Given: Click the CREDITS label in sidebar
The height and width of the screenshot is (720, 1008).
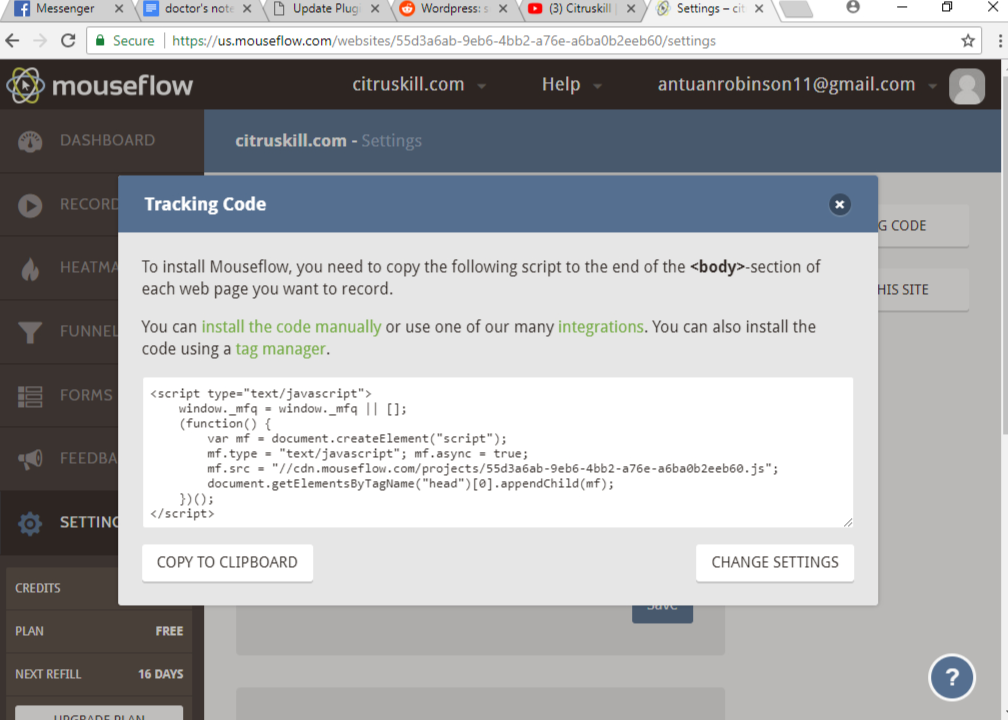Looking at the screenshot, I should (38, 588).
